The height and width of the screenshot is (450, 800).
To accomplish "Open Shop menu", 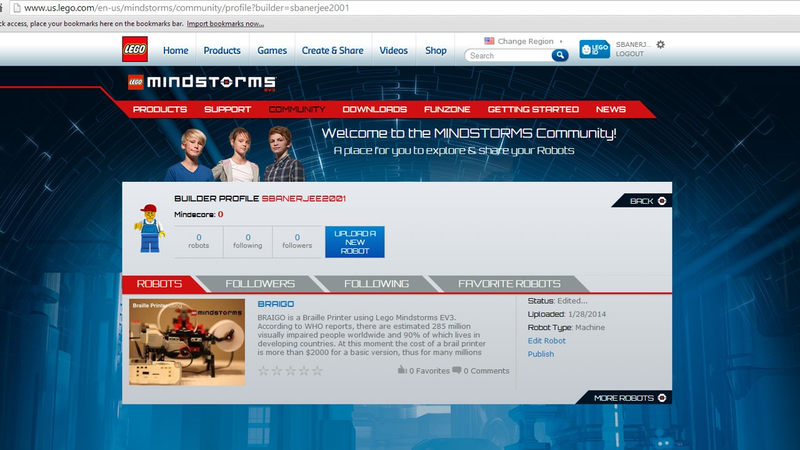I will coord(436,51).
